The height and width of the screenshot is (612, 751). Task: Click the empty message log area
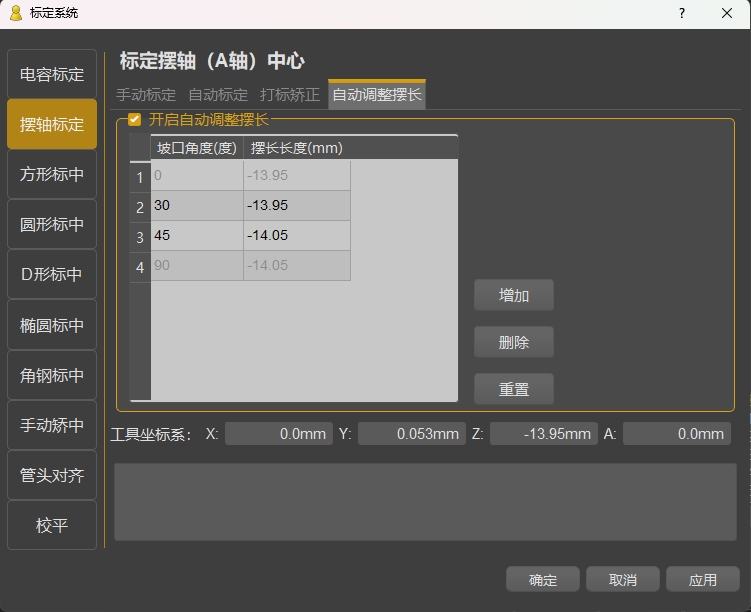coord(425,502)
